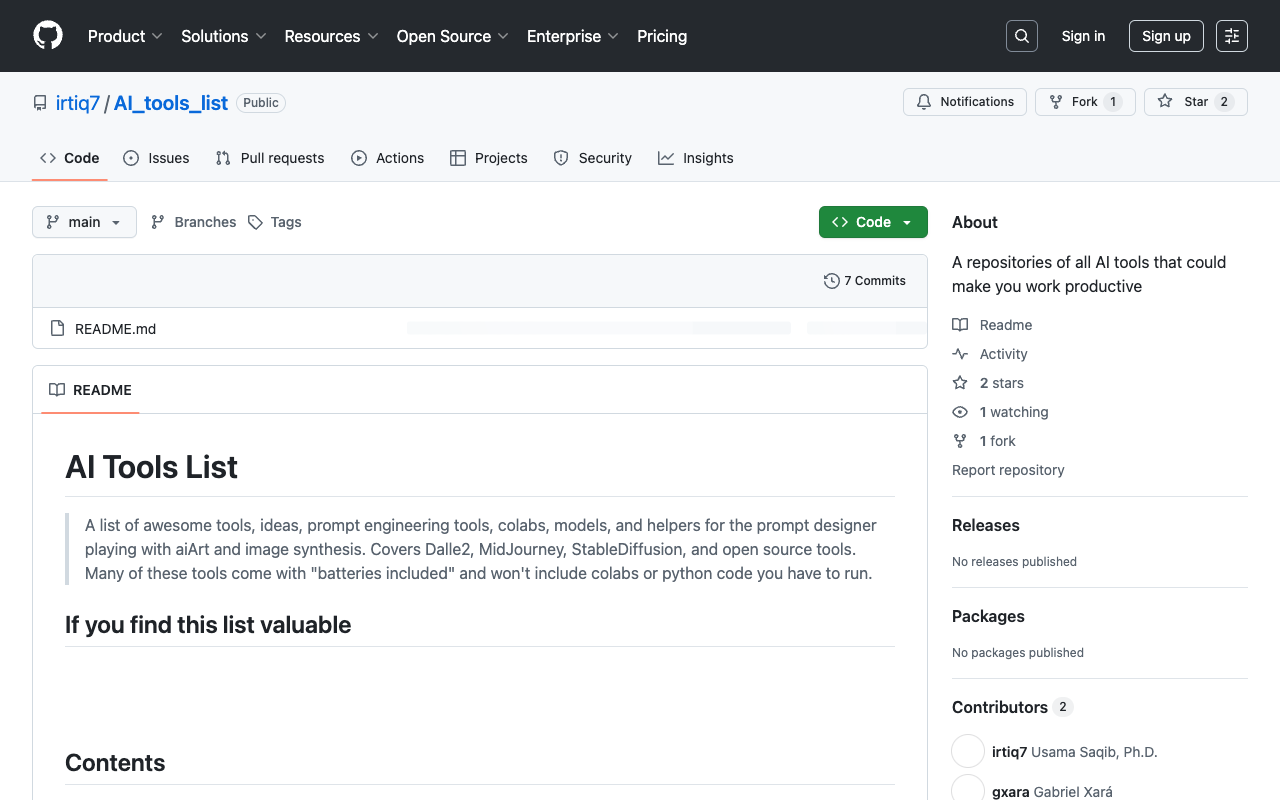Select the Activity pulse icon

[961, 353]
